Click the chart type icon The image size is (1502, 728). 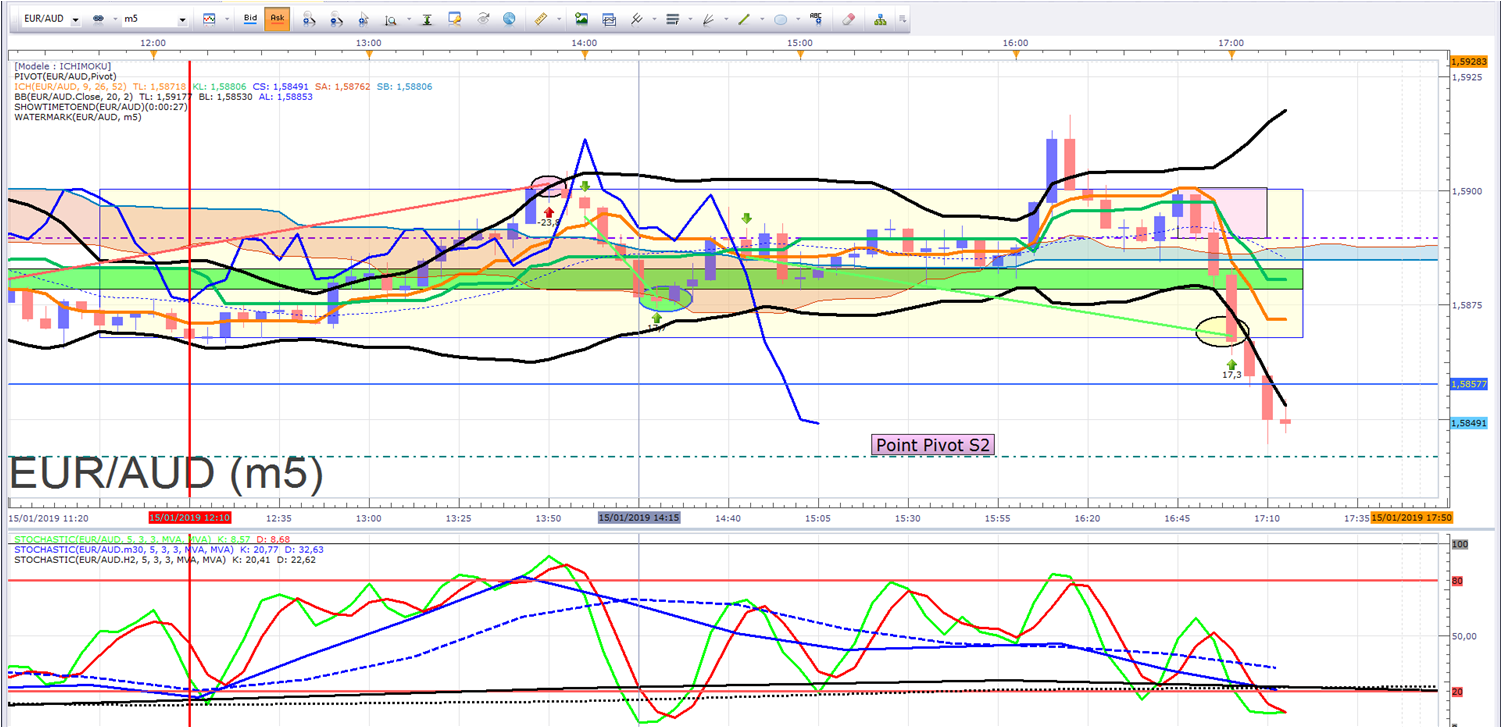[x=209, y=19]
